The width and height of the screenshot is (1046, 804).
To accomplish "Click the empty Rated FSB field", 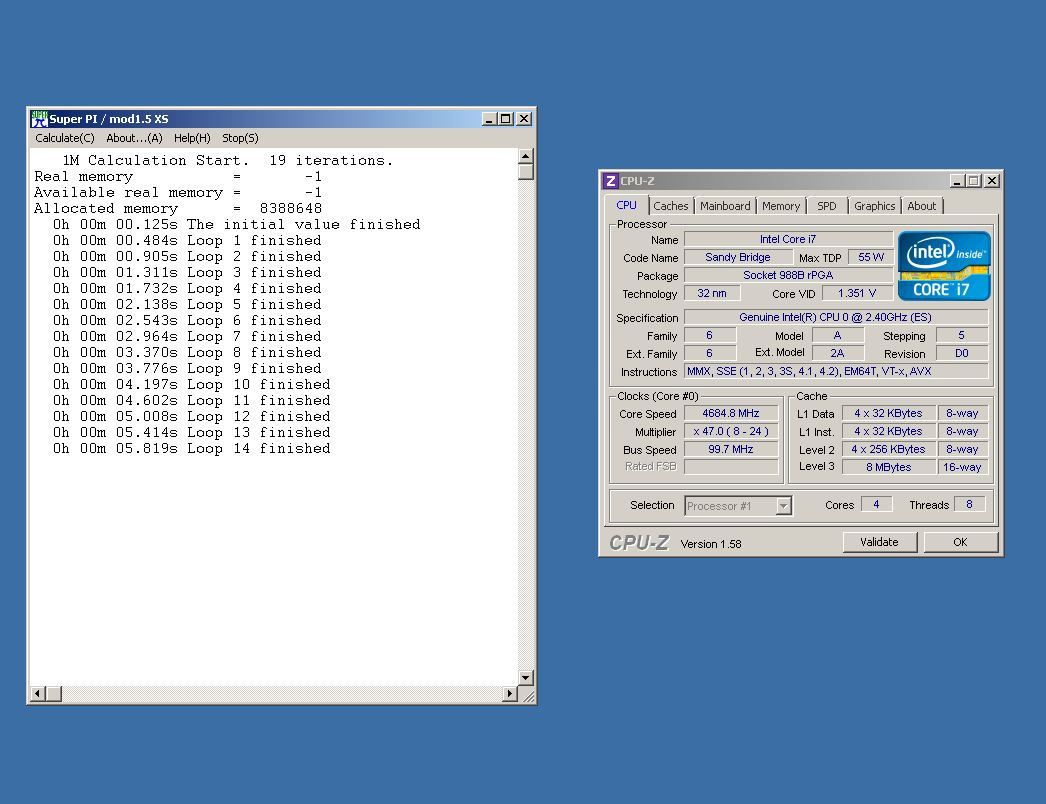I will (x=730, y=467).
